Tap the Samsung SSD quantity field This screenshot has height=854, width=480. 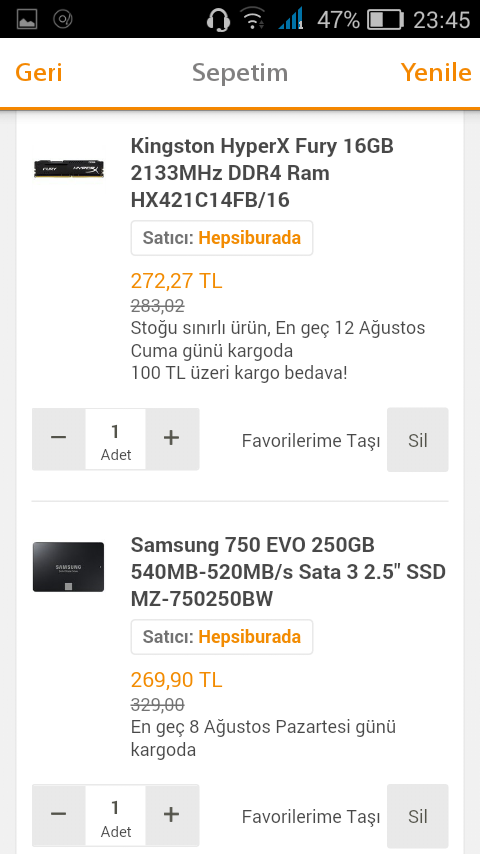pos(116,815)
